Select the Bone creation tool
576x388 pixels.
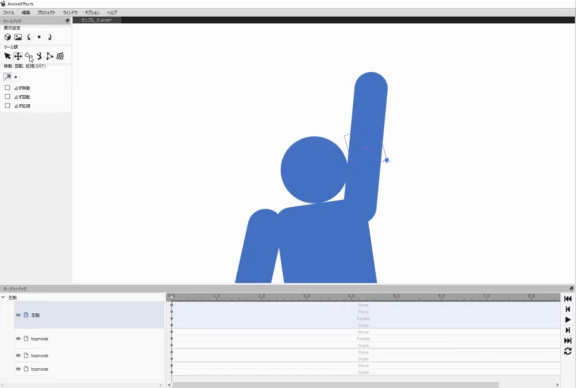pyautogui.click(x=29, y=56)
